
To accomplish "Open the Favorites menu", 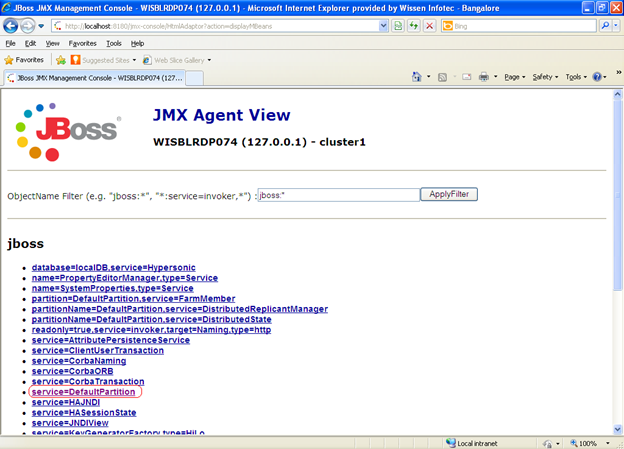I will (x=82, y=43).
